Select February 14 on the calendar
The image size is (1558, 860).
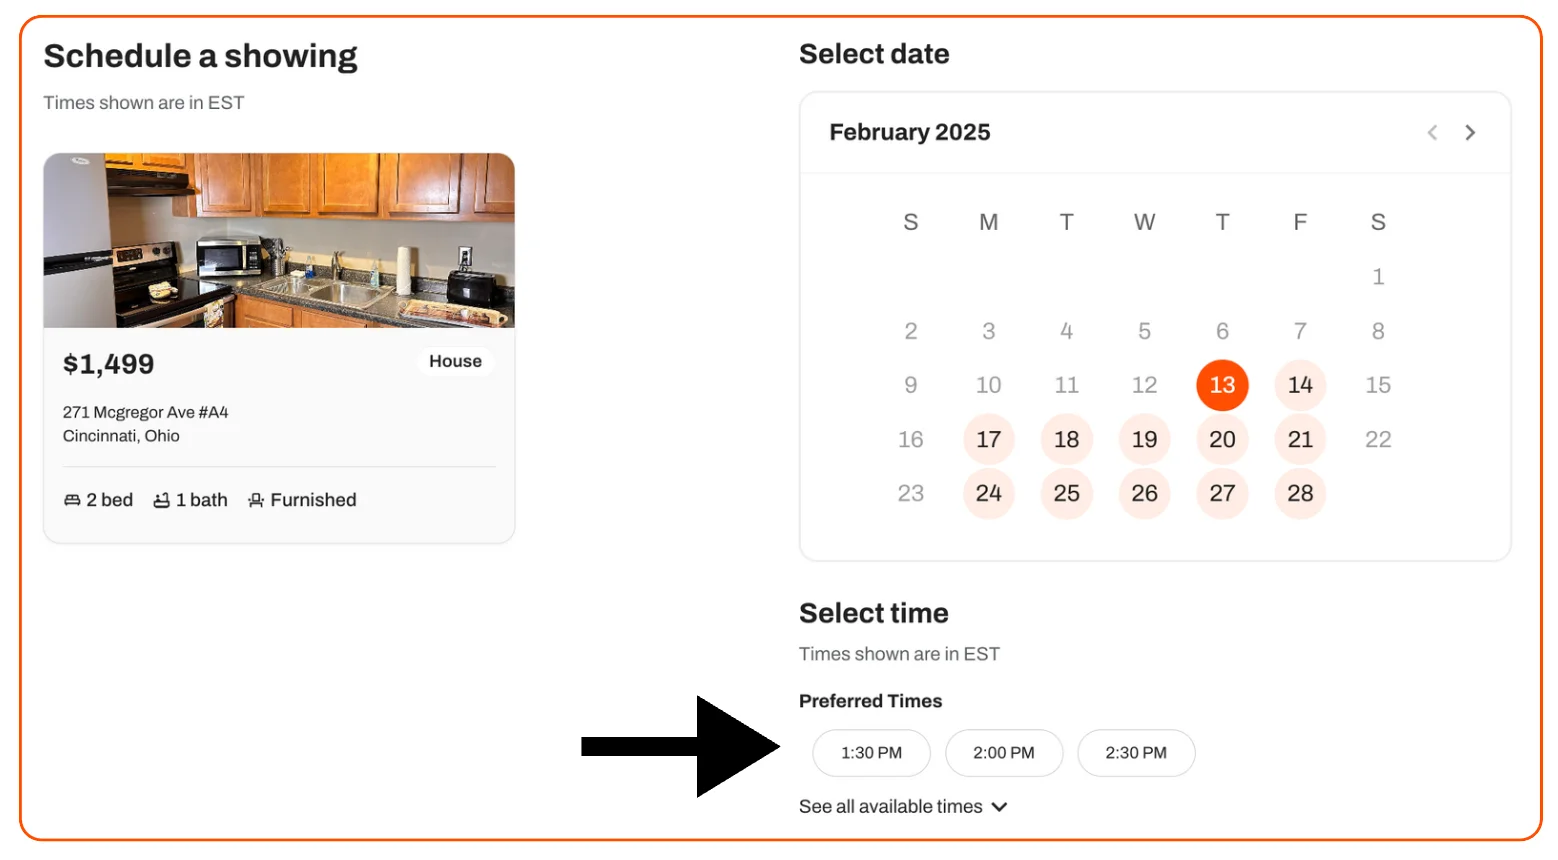1300,385
